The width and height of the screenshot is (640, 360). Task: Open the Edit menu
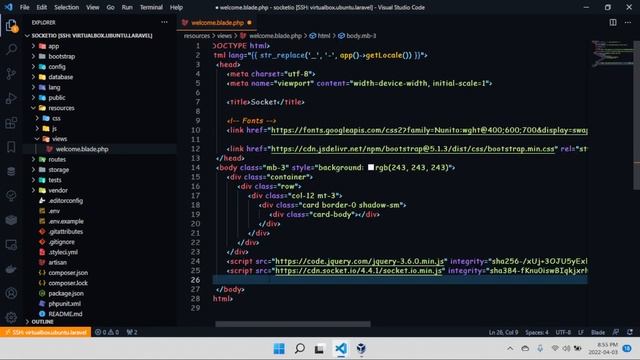pos(42,7)
